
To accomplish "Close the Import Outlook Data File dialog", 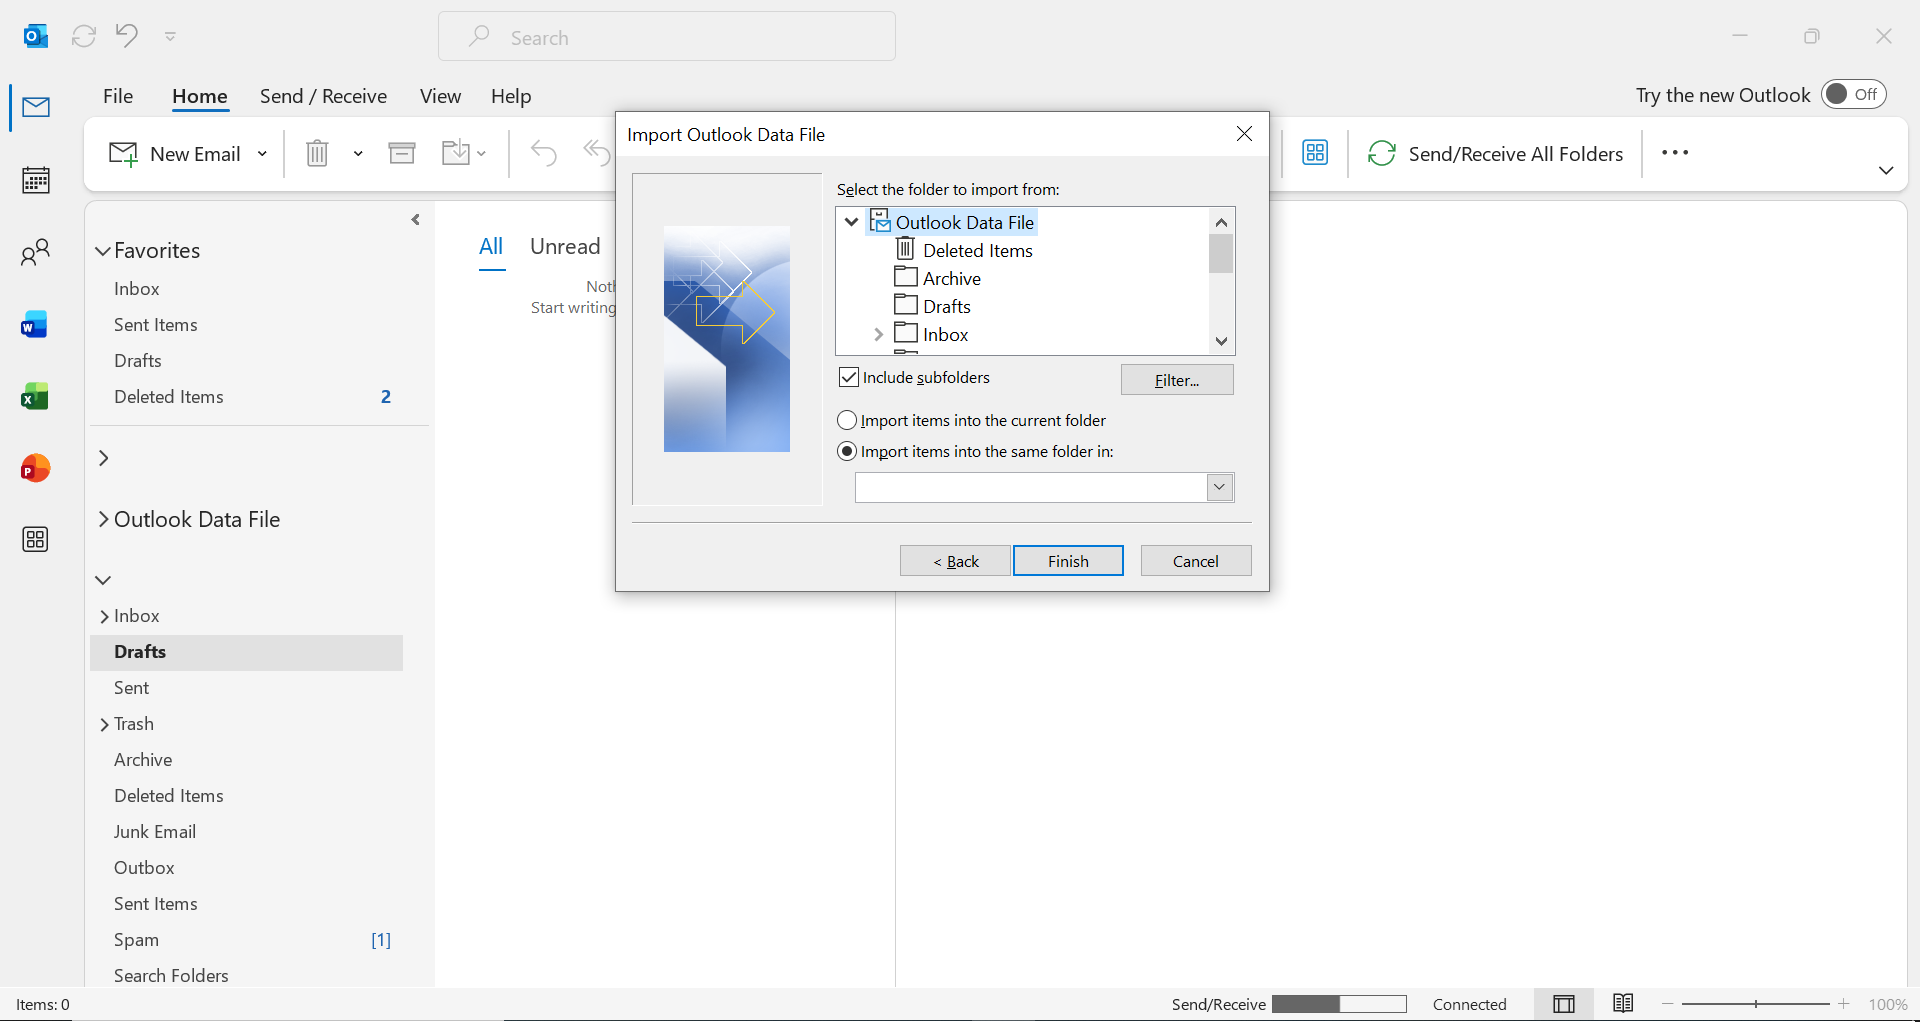I will tap(1244, 134).
